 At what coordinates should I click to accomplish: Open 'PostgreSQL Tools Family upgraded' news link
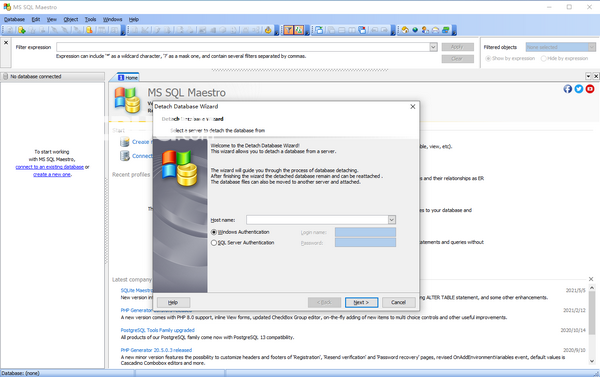point(158,330)
